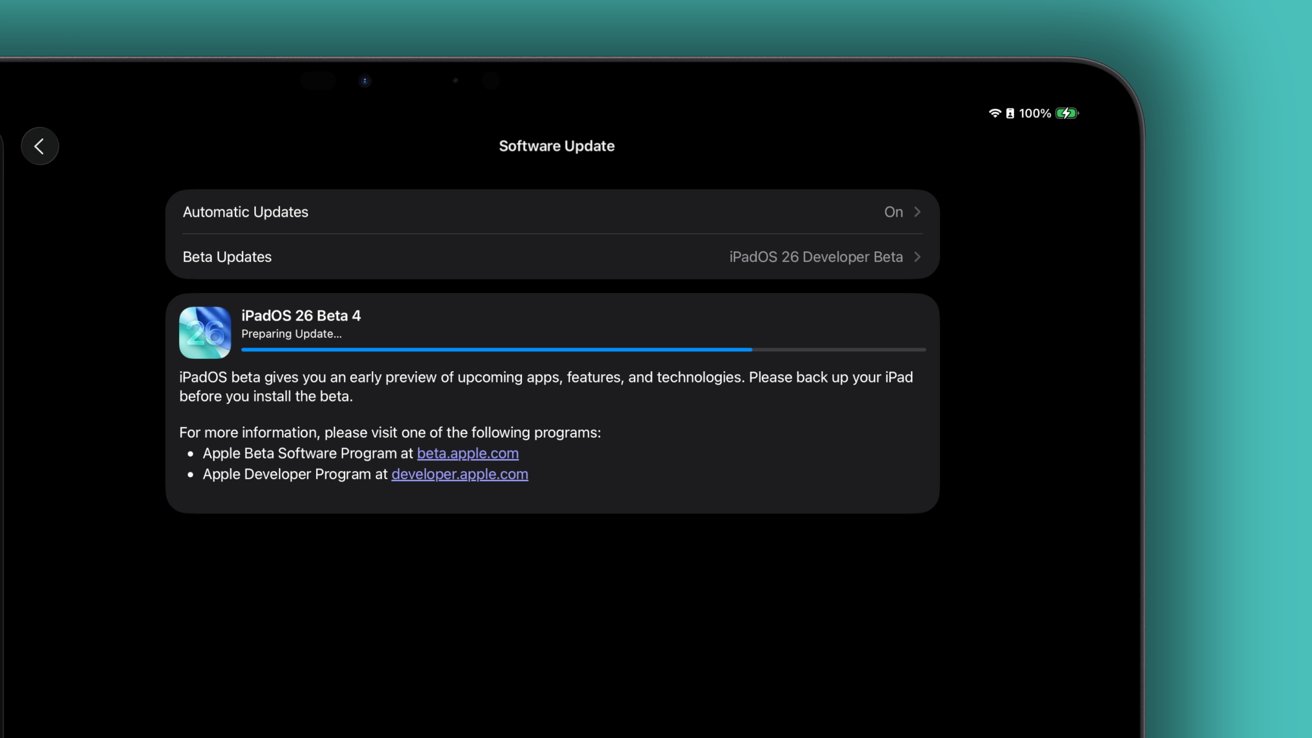The image size is (1312, 738).
Task: Open the beta.apple.com link
Action: [x=467, y=453]
